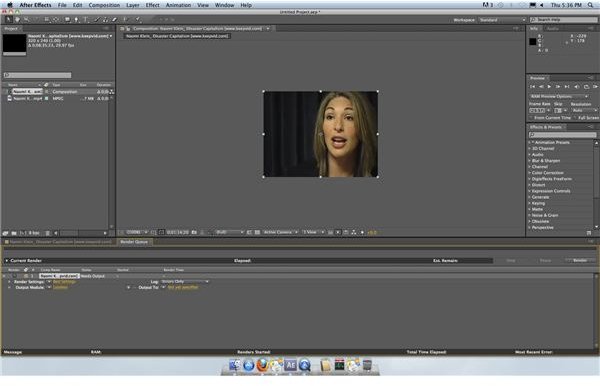Viewport: 600px width, 386px height.
Task: Open Finder from the Dock
Action: [x=235, y=365]
